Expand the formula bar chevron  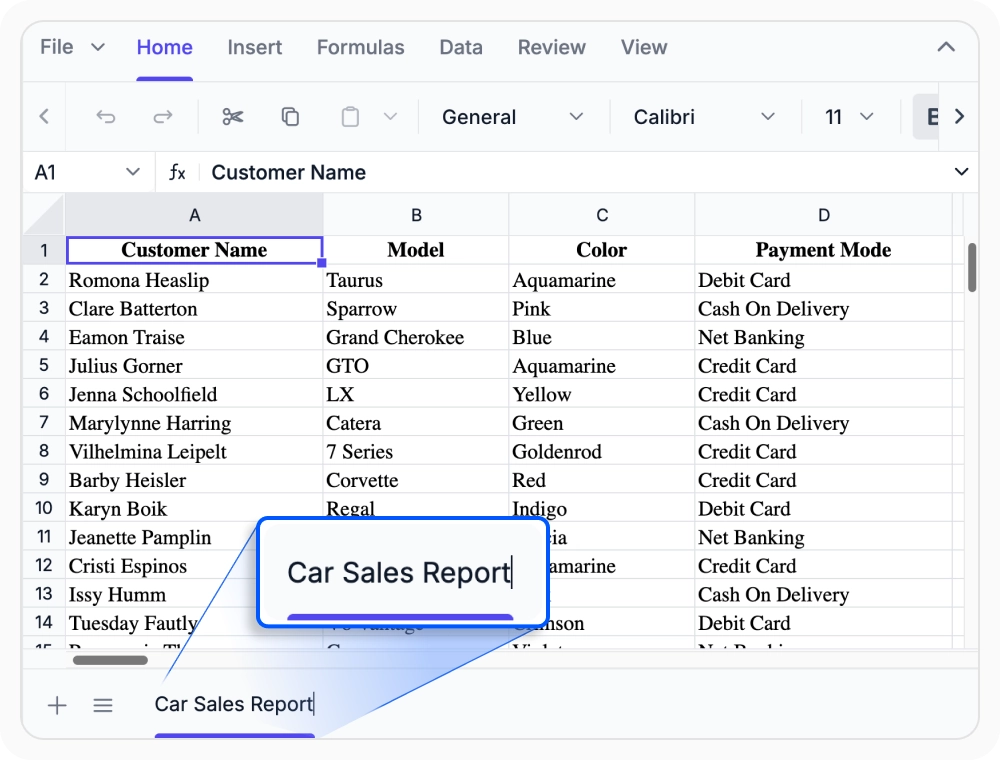(x=961, y=172)
